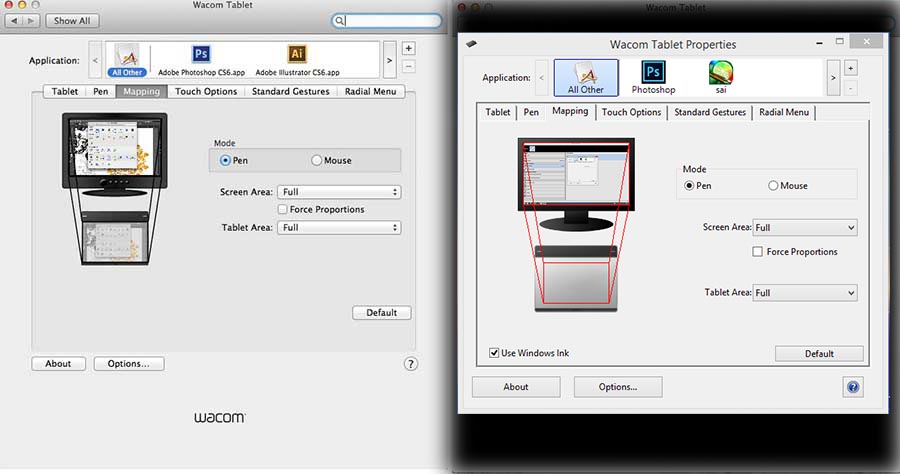Click the scroll-left arrow of Mac application list
The height and width of the screenshot is (474, 900).
click(x=95, y=60)
